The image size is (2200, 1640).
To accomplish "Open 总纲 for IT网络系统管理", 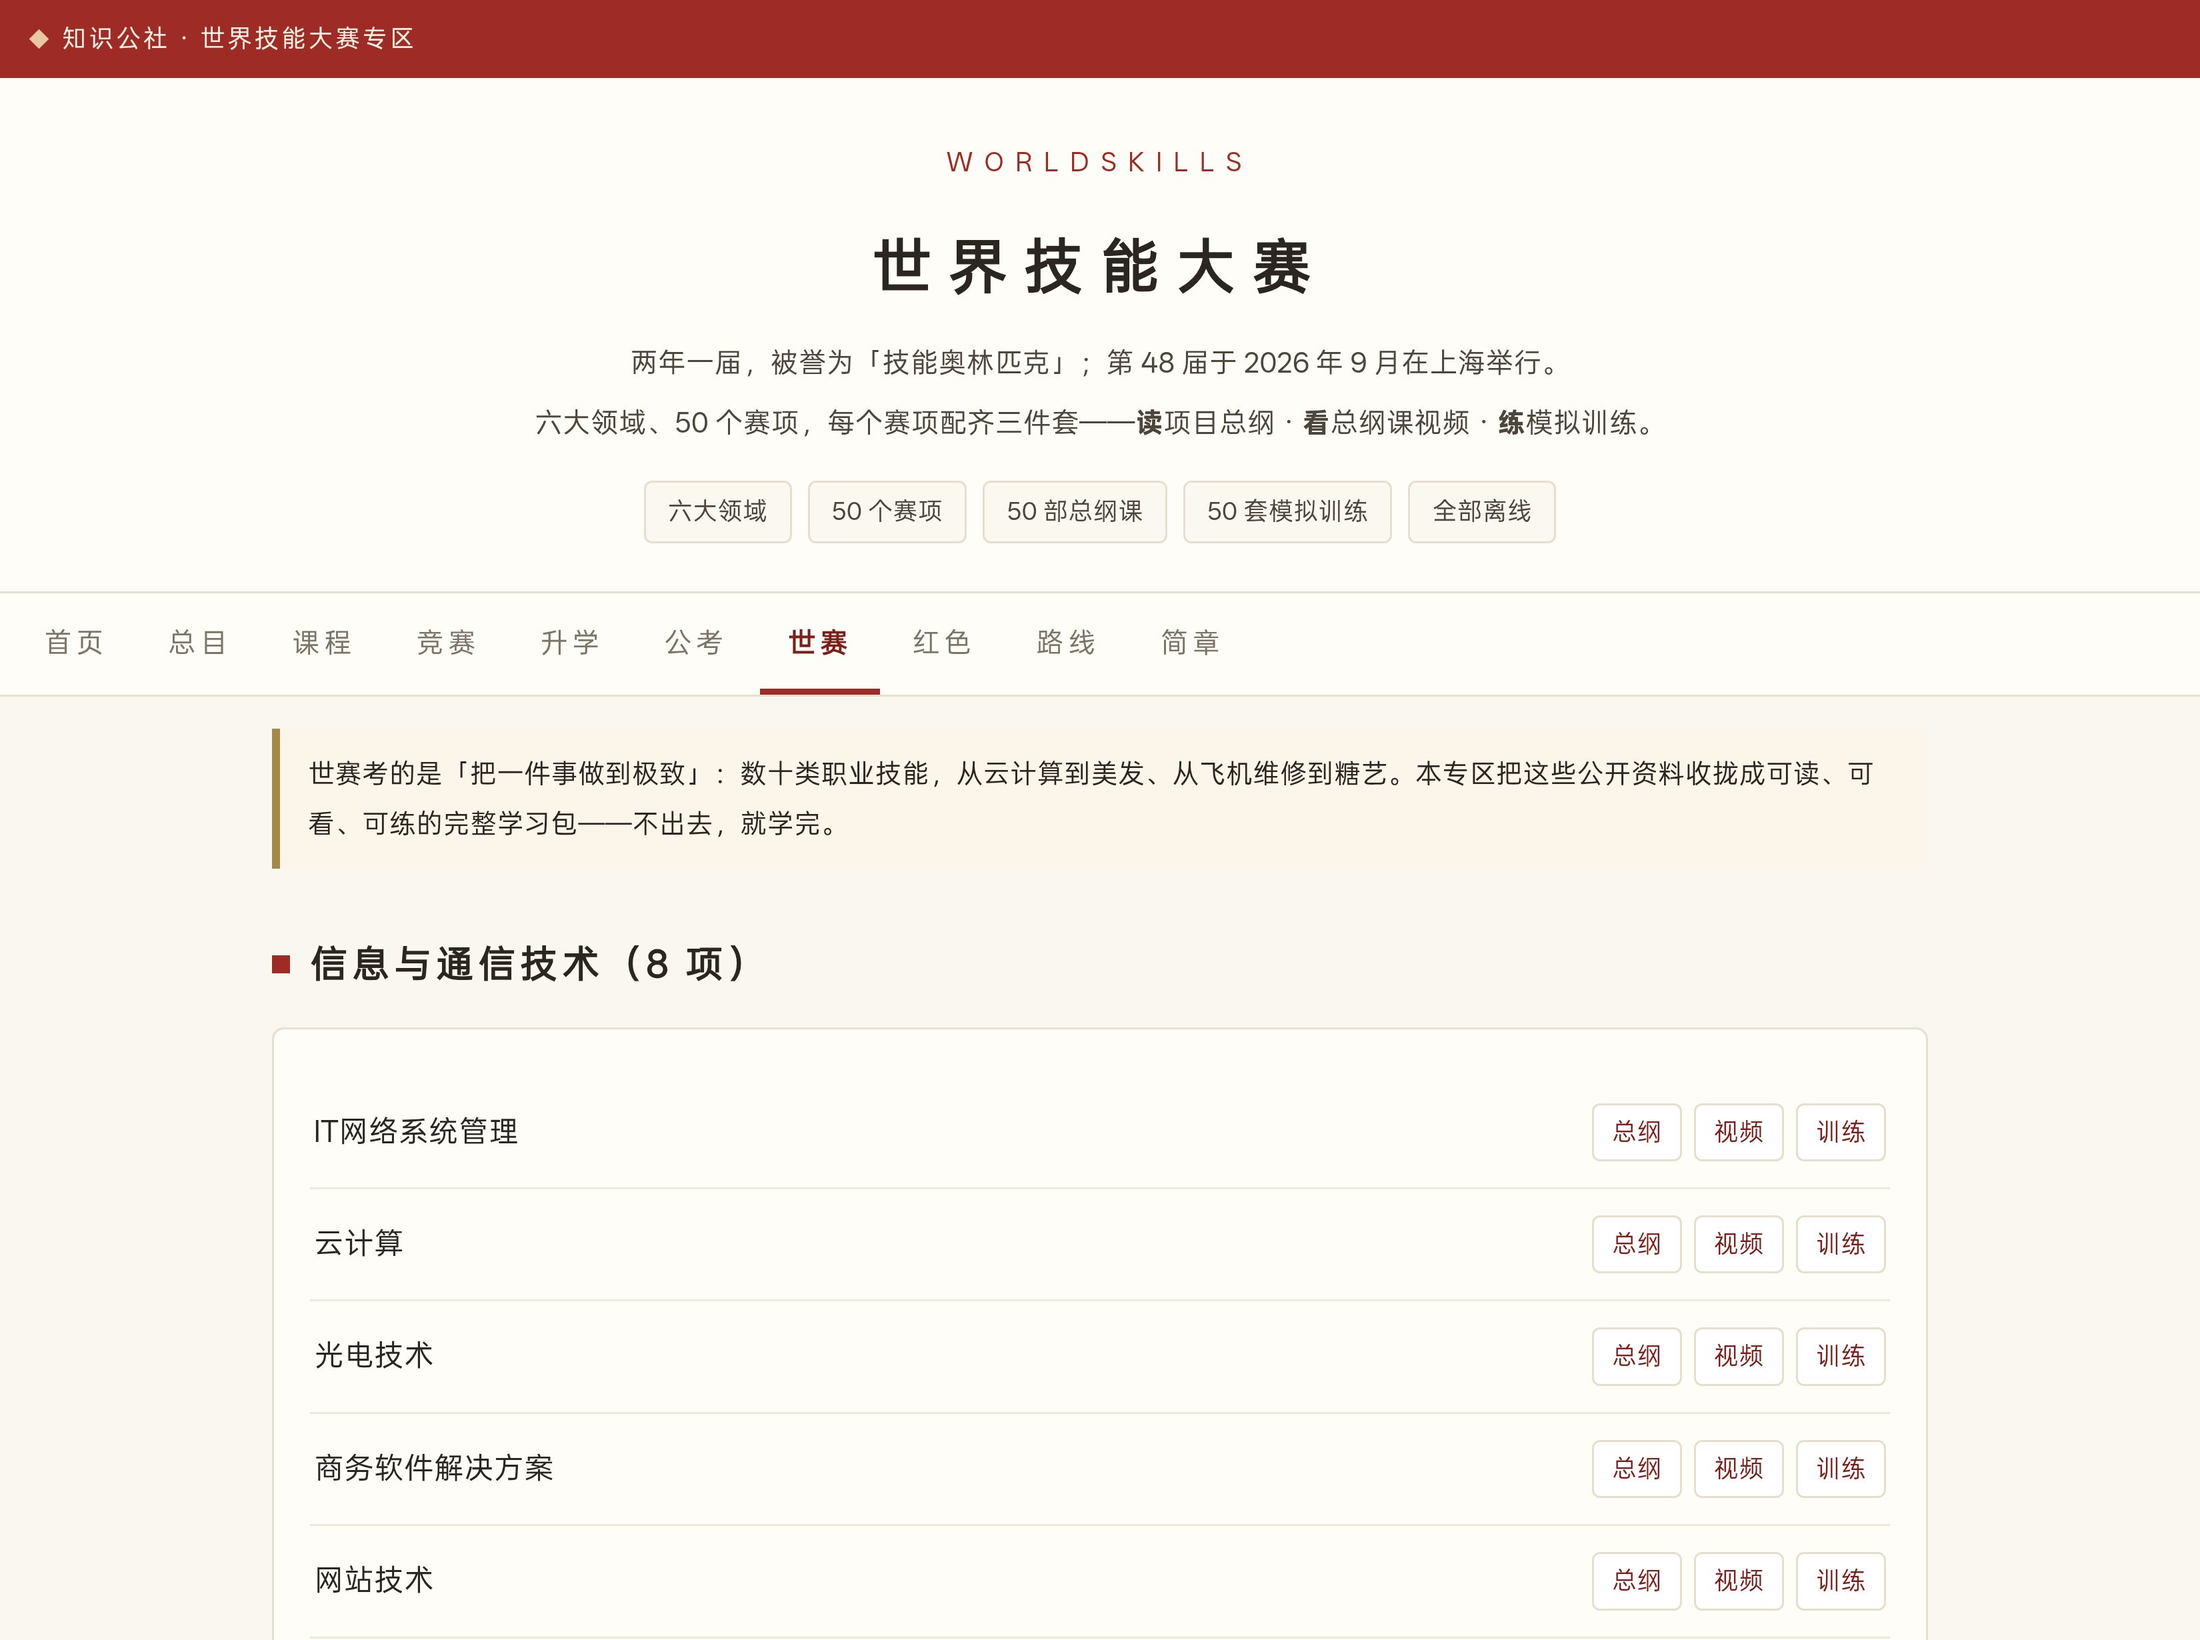I will click(x=1637, y=1132).
